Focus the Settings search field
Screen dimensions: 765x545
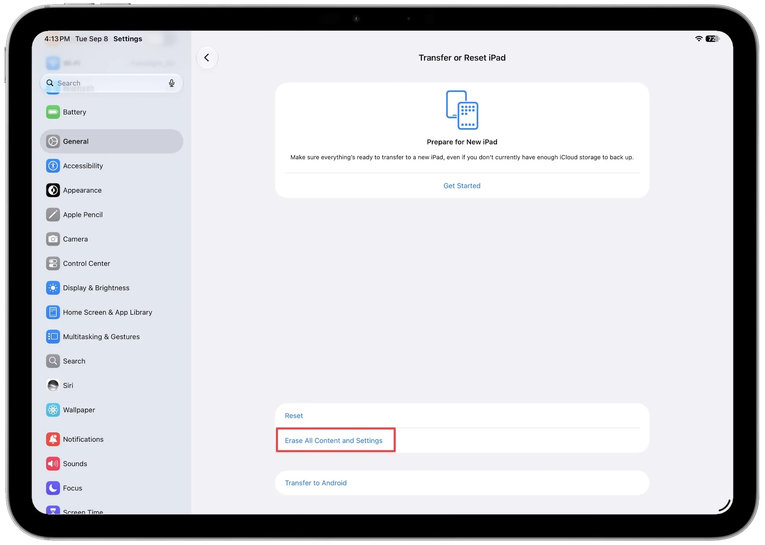click(x=111, y=83)
